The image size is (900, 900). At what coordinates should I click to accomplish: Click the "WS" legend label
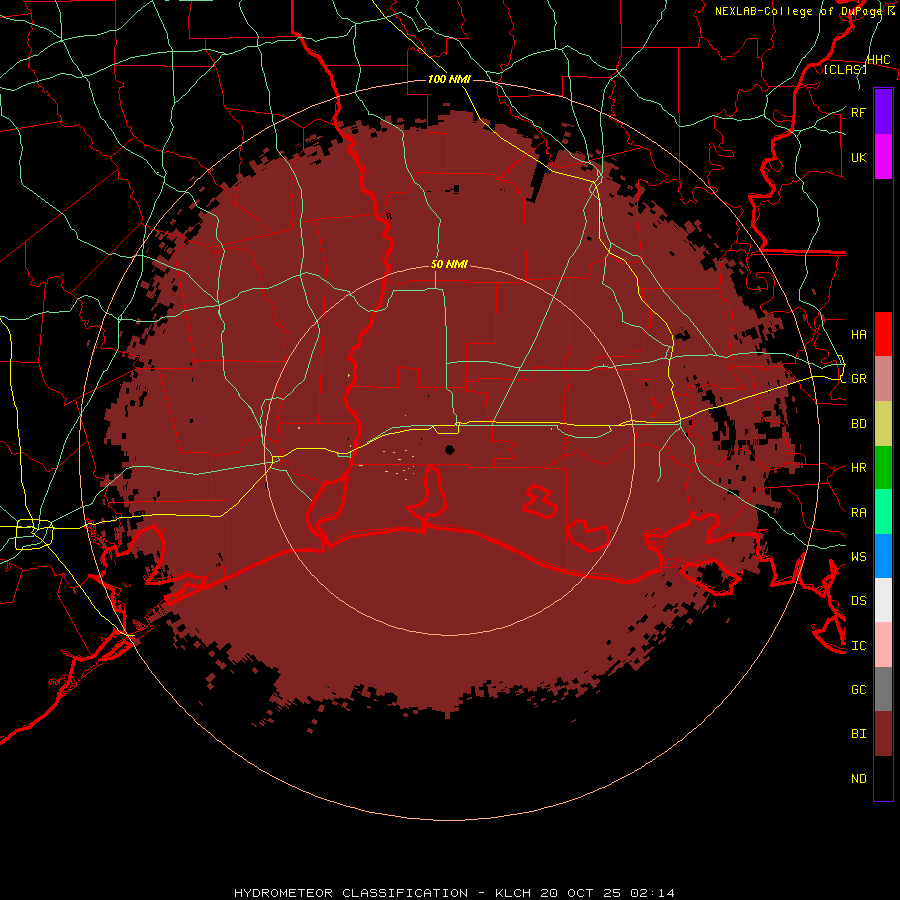pos(858,556)
